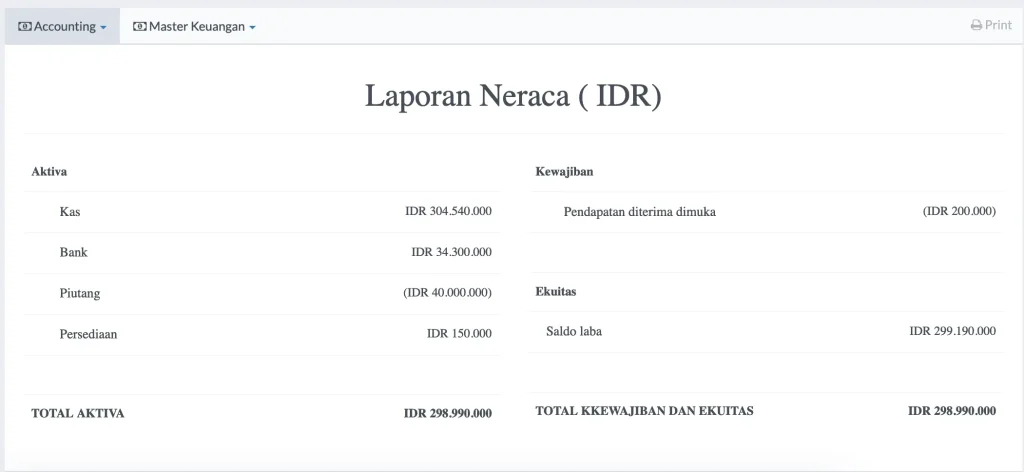The height and width of the screenshot is (472, 1024).
Task: Select the Laporan Neraca (IDR) title
Action: coord(512,96)
